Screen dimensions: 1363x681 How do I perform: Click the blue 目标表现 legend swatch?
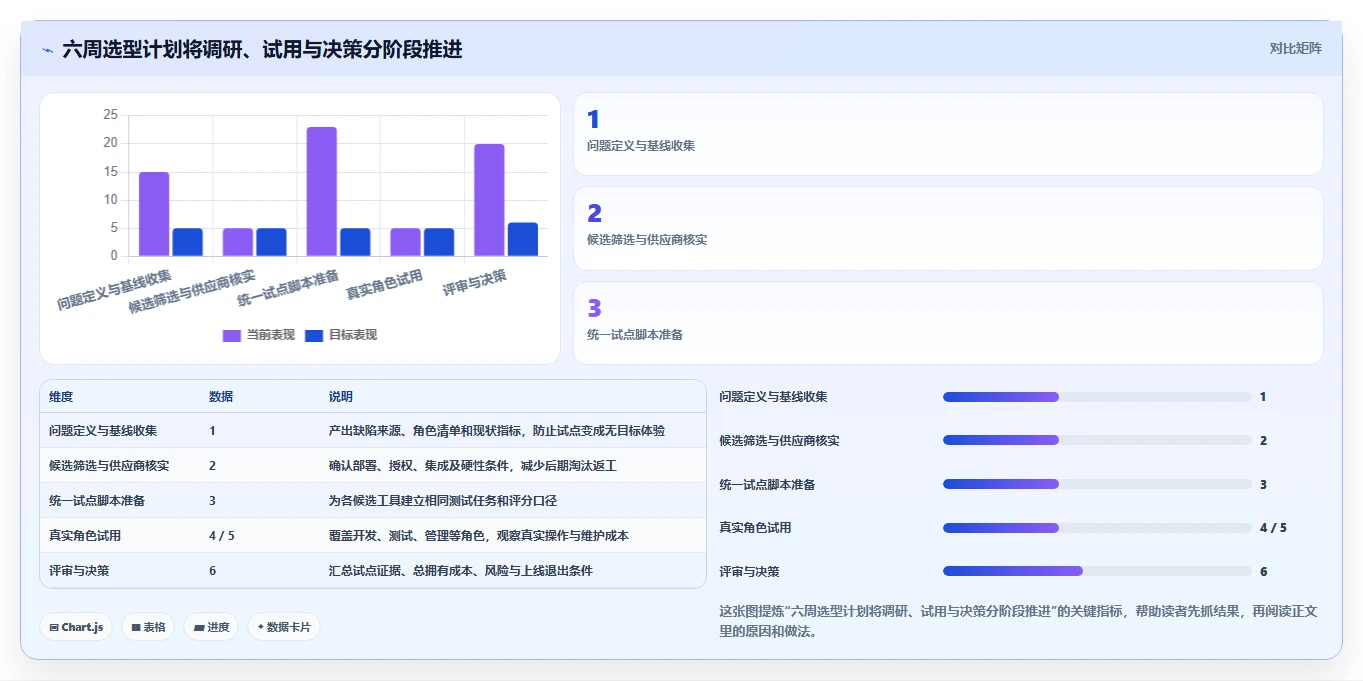[x=314, y=335]
